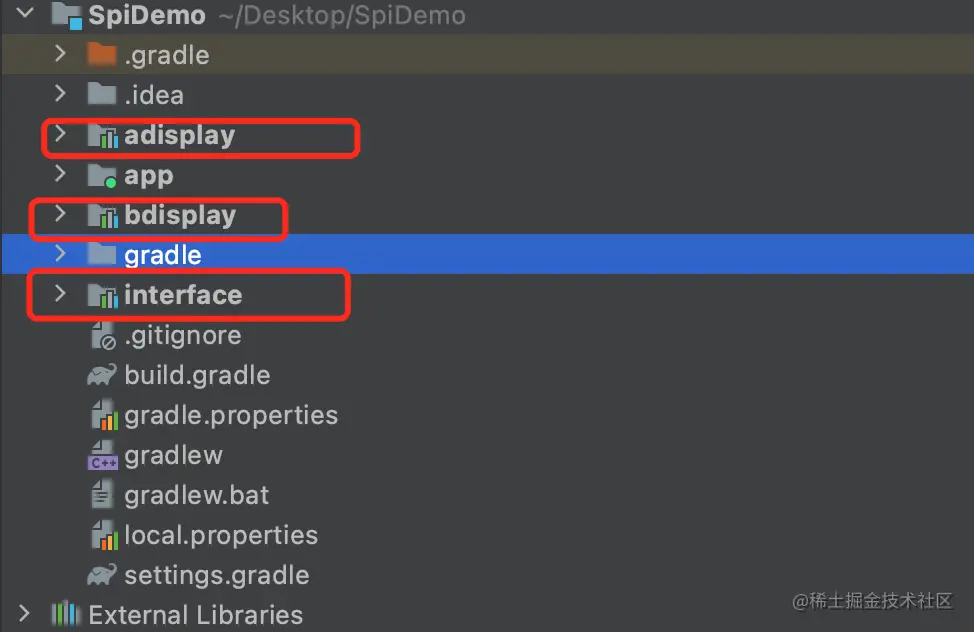Viewport: 974px width, 632px height.
Task: Expand the interface module chevron
Action: tap(60, 294)
